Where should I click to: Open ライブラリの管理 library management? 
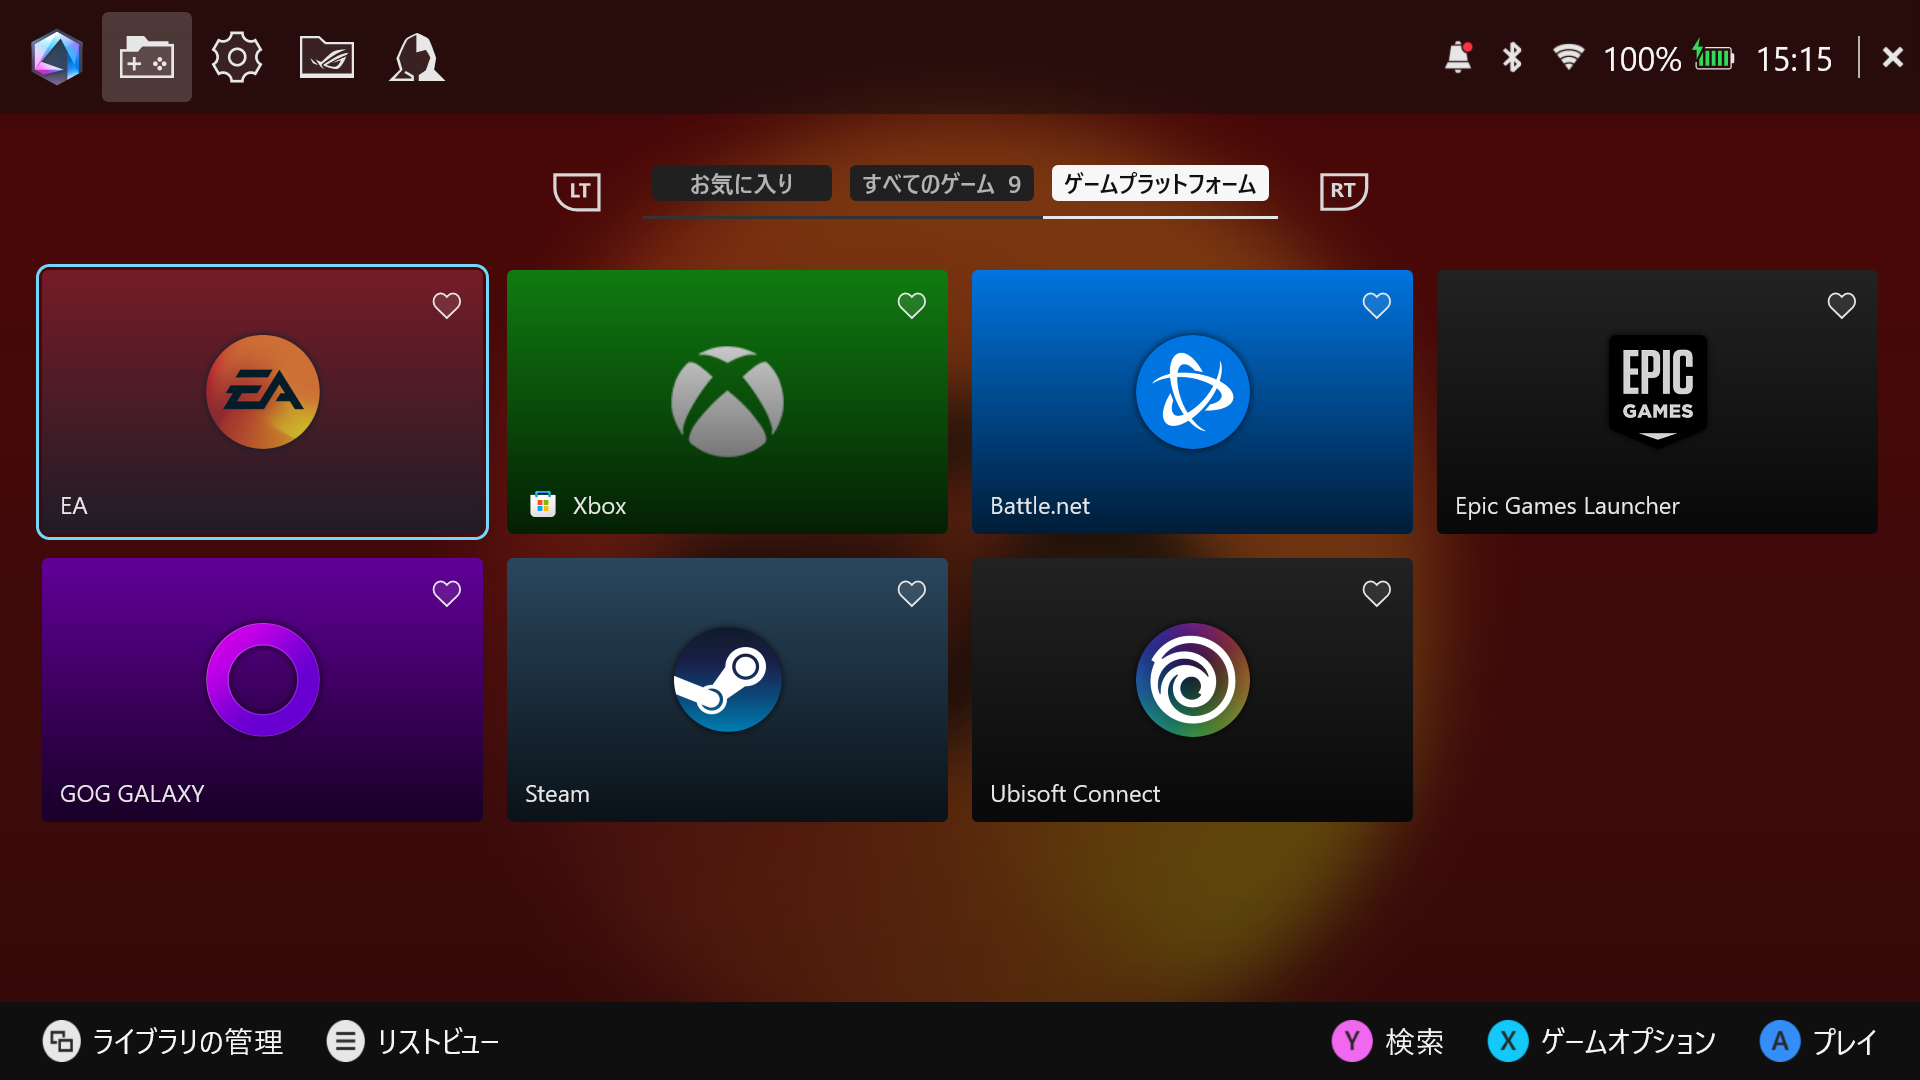pyautogui.click(x=163, y=1041)
